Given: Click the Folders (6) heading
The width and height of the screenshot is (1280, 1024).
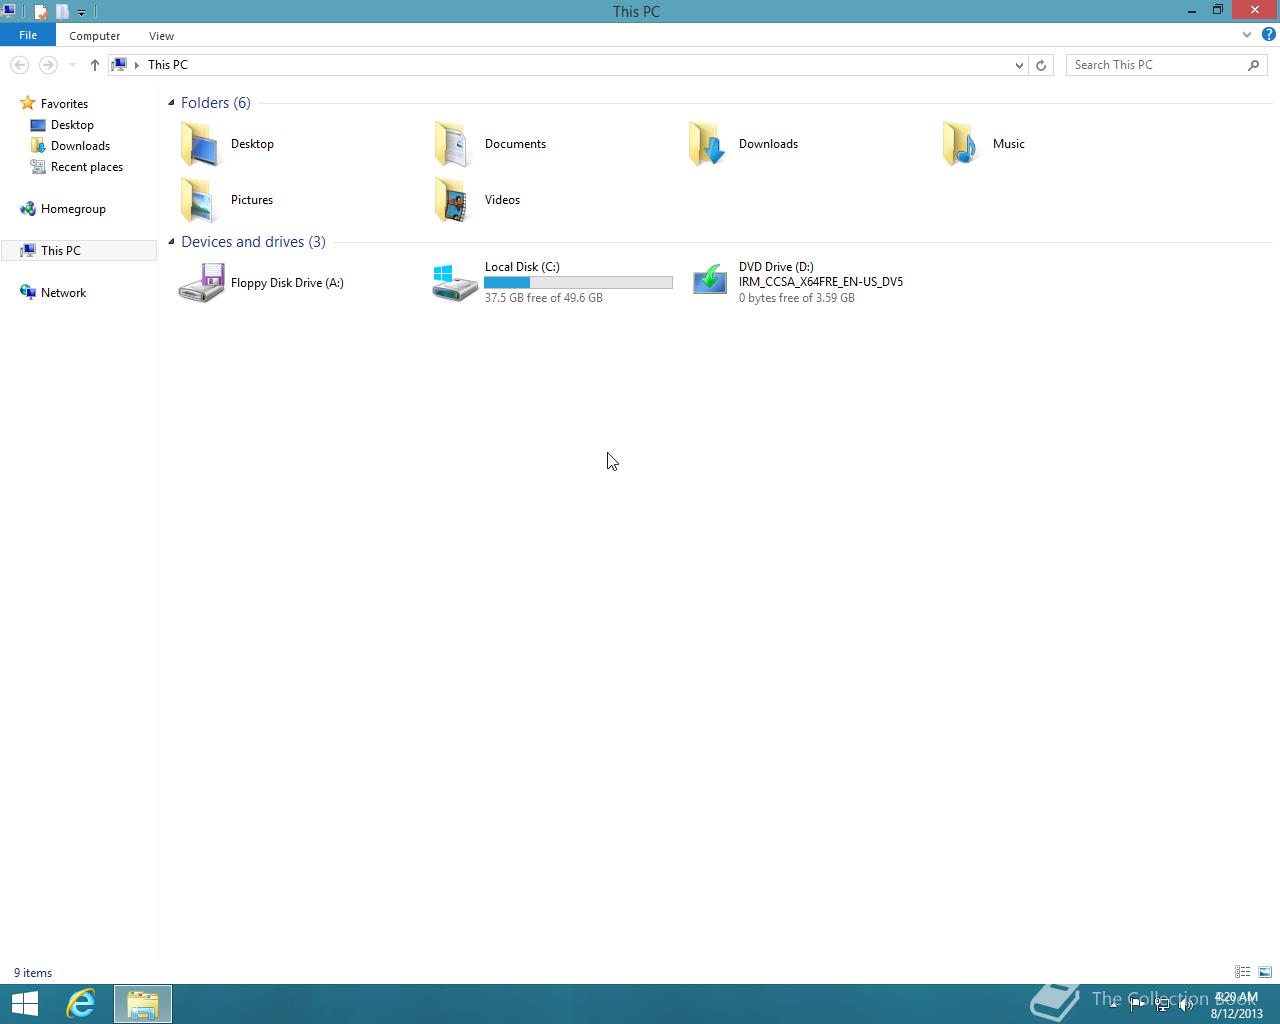Looking at the screenshot, I should click(x=216, y=103).
